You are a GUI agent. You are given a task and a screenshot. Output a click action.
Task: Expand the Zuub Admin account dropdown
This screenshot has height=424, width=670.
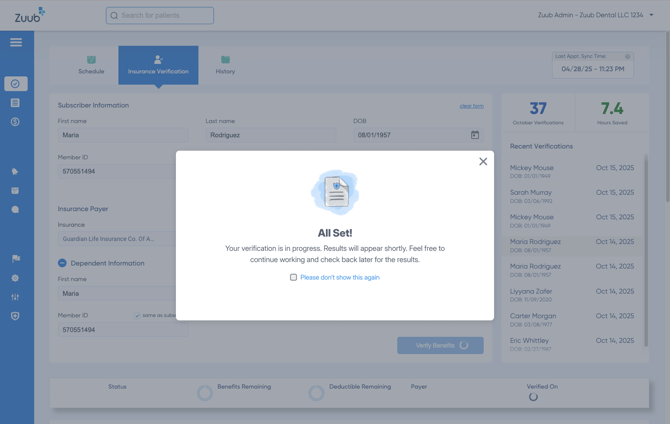651,15
